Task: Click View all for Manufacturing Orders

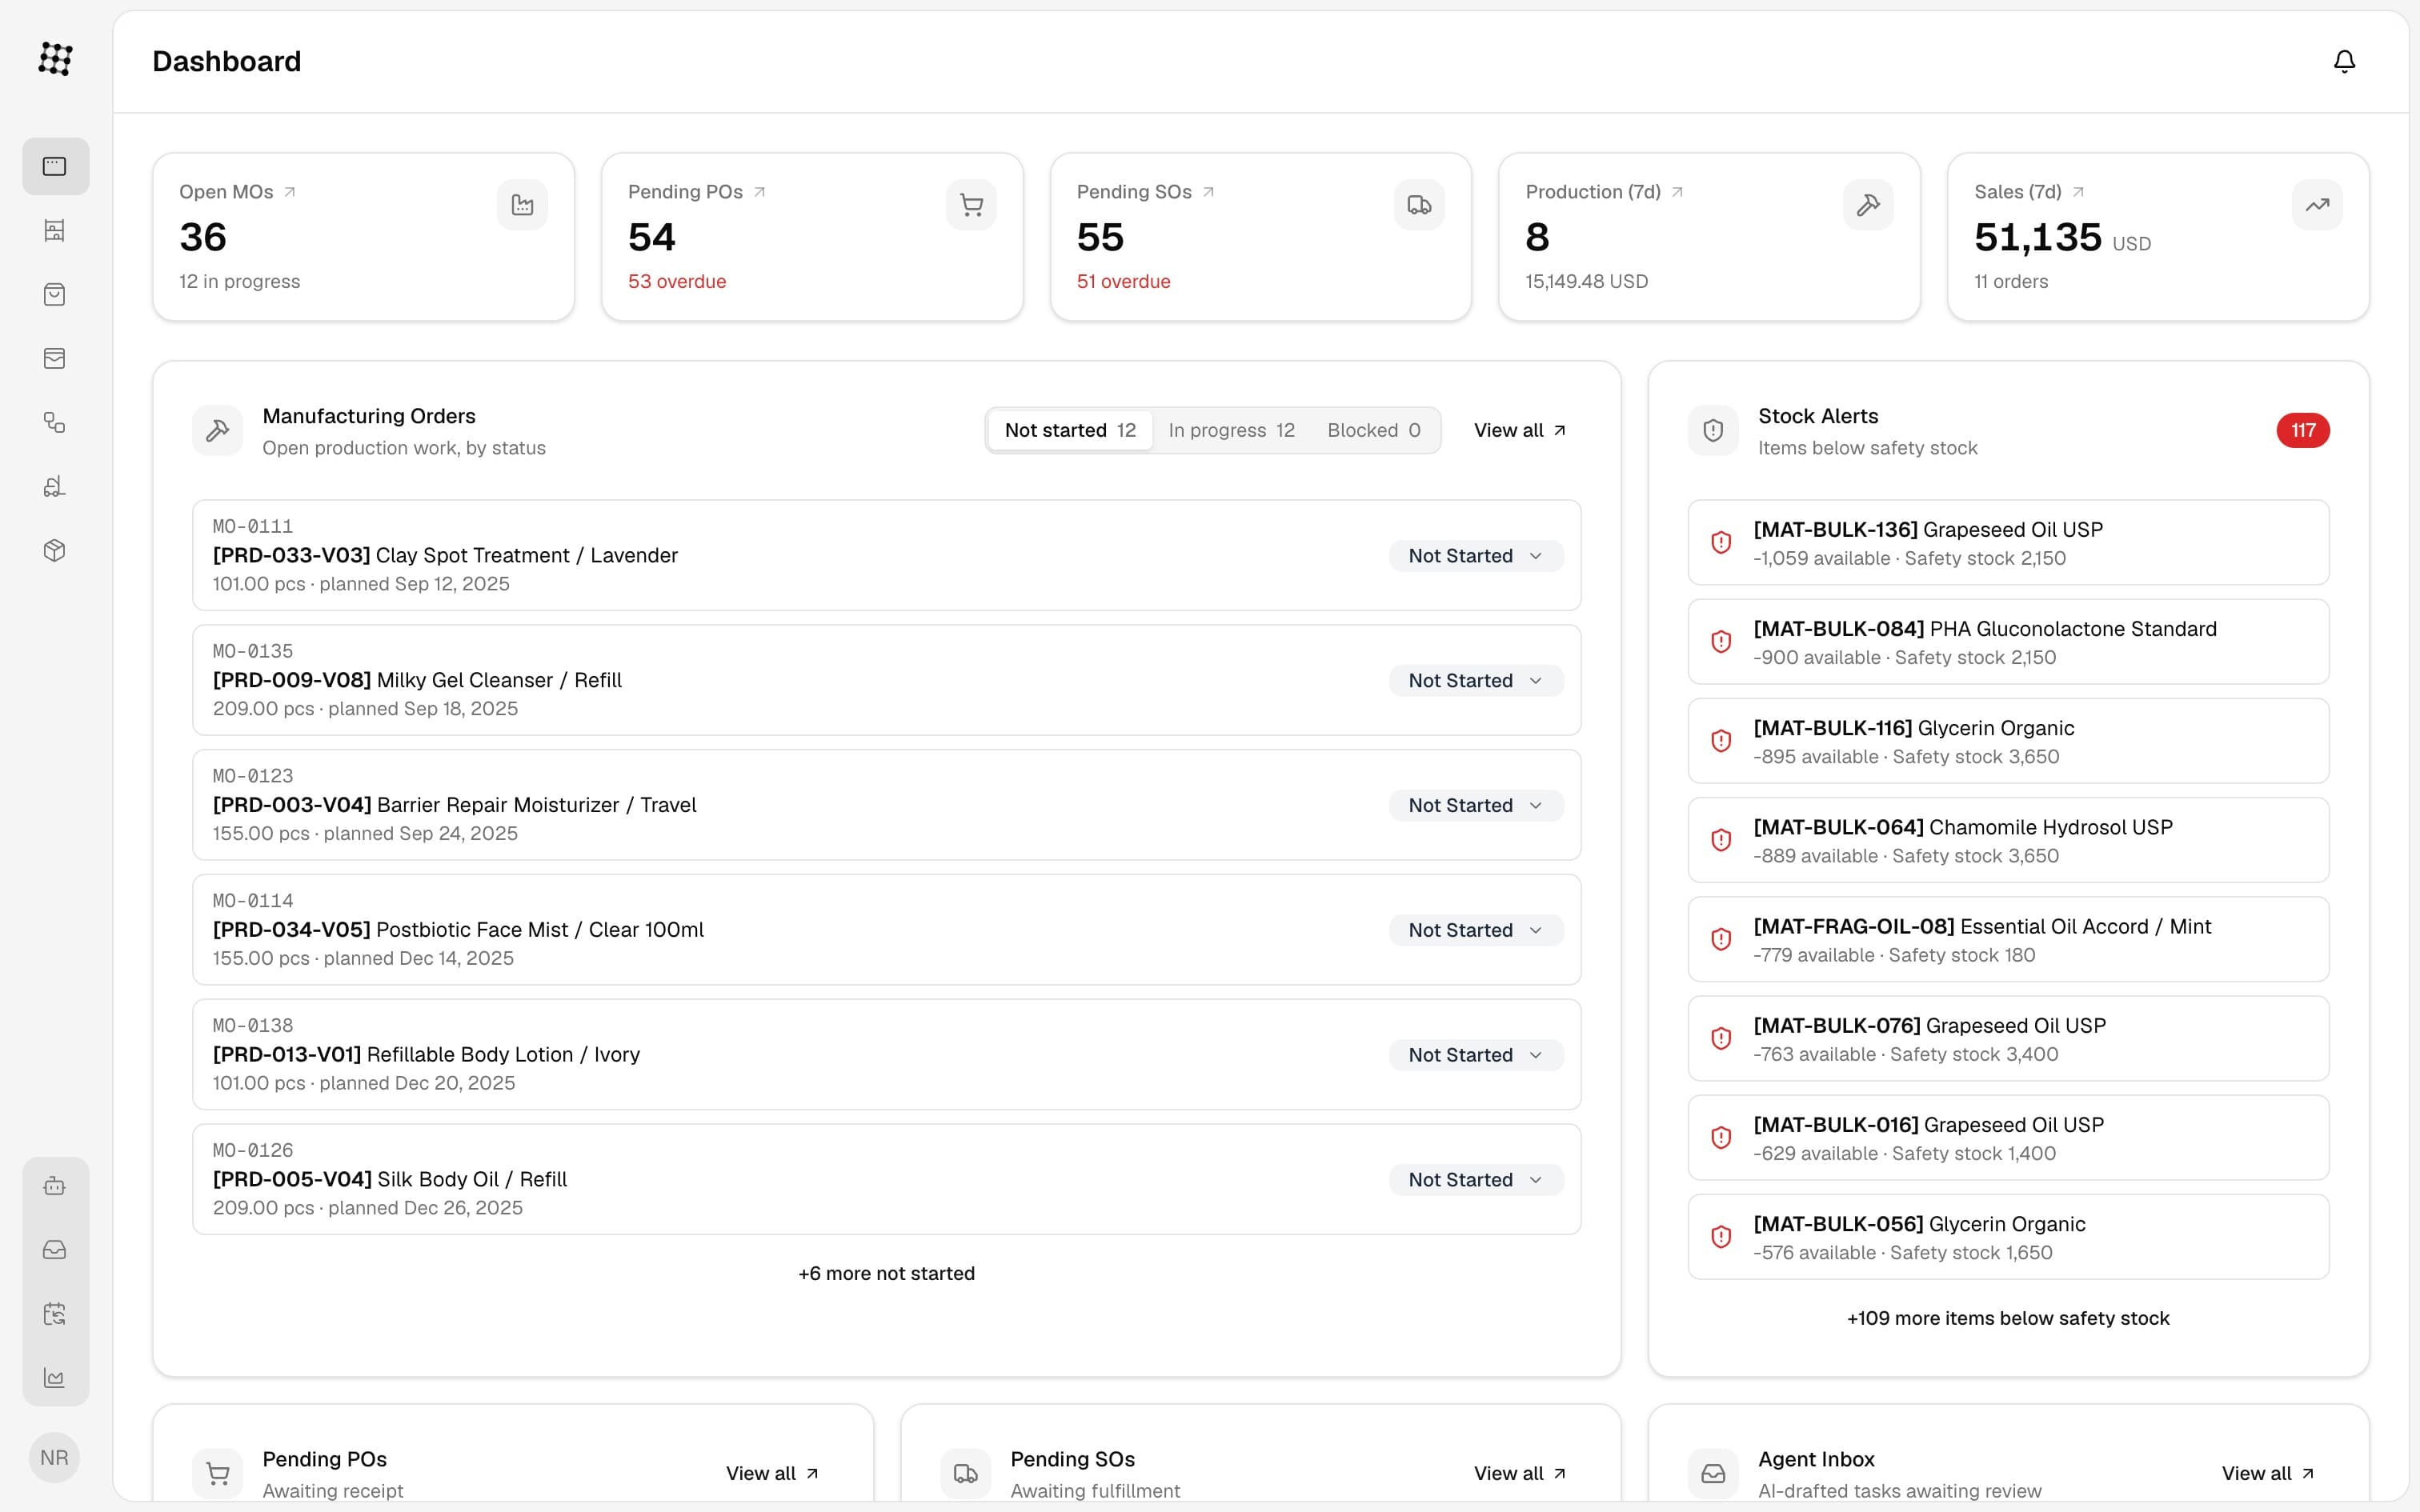Action: [x=1520, y=430]
